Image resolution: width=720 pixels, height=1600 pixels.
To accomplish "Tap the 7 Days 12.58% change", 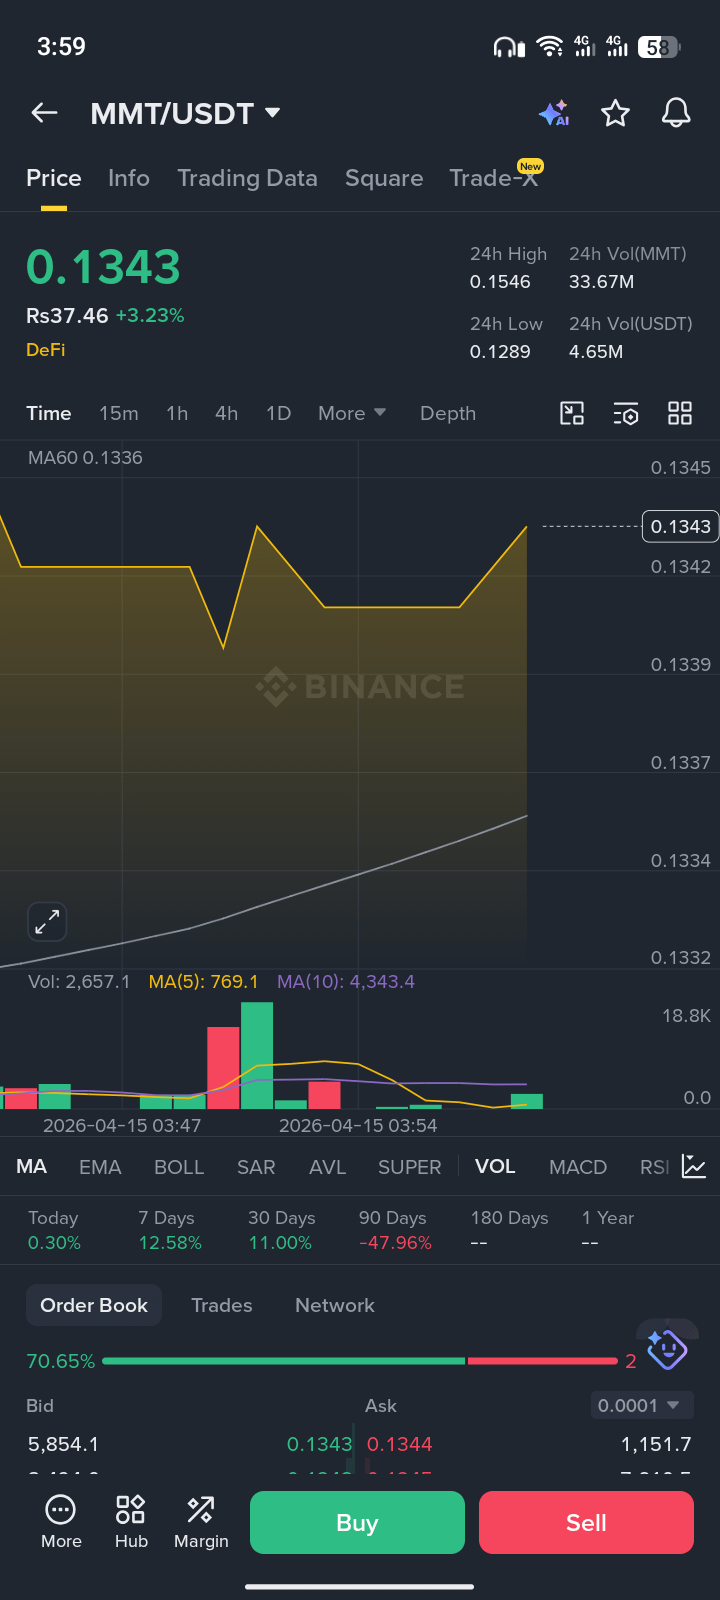I will [x=170, y=1230].
